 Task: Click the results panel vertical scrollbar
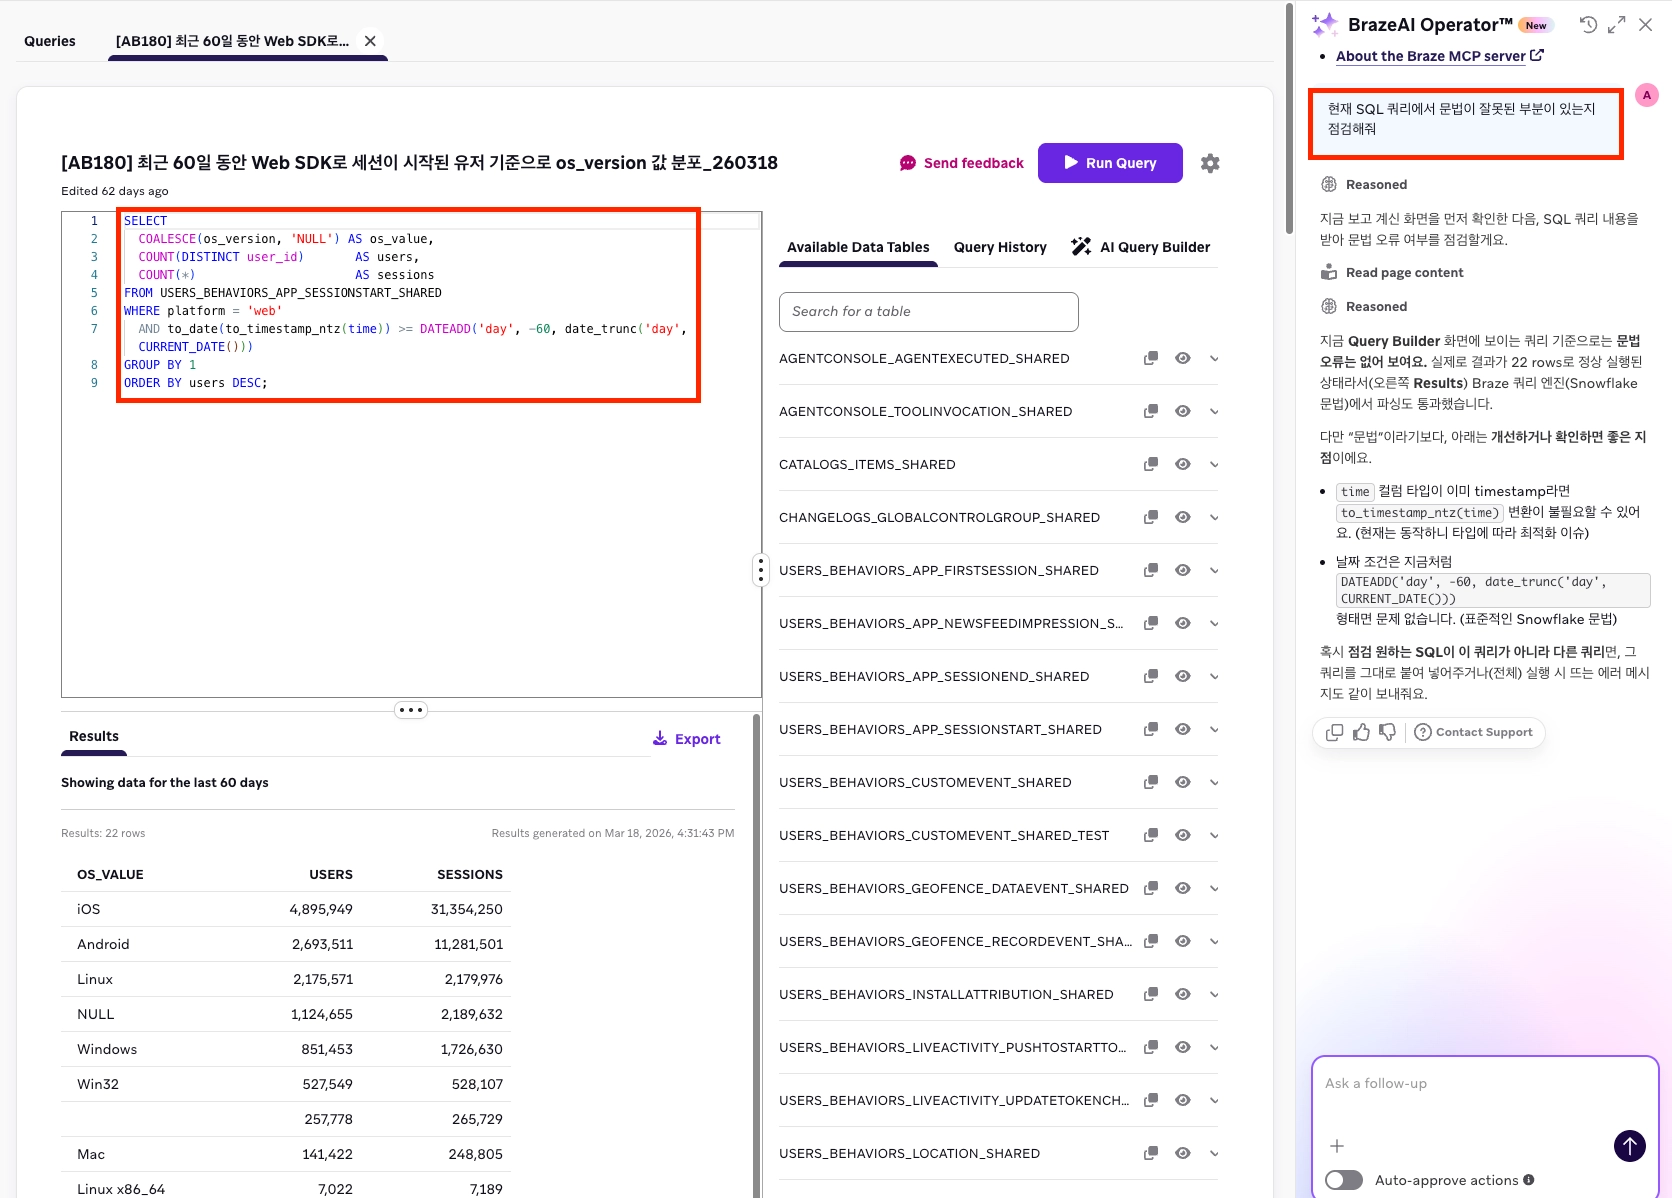click(756, 955)
